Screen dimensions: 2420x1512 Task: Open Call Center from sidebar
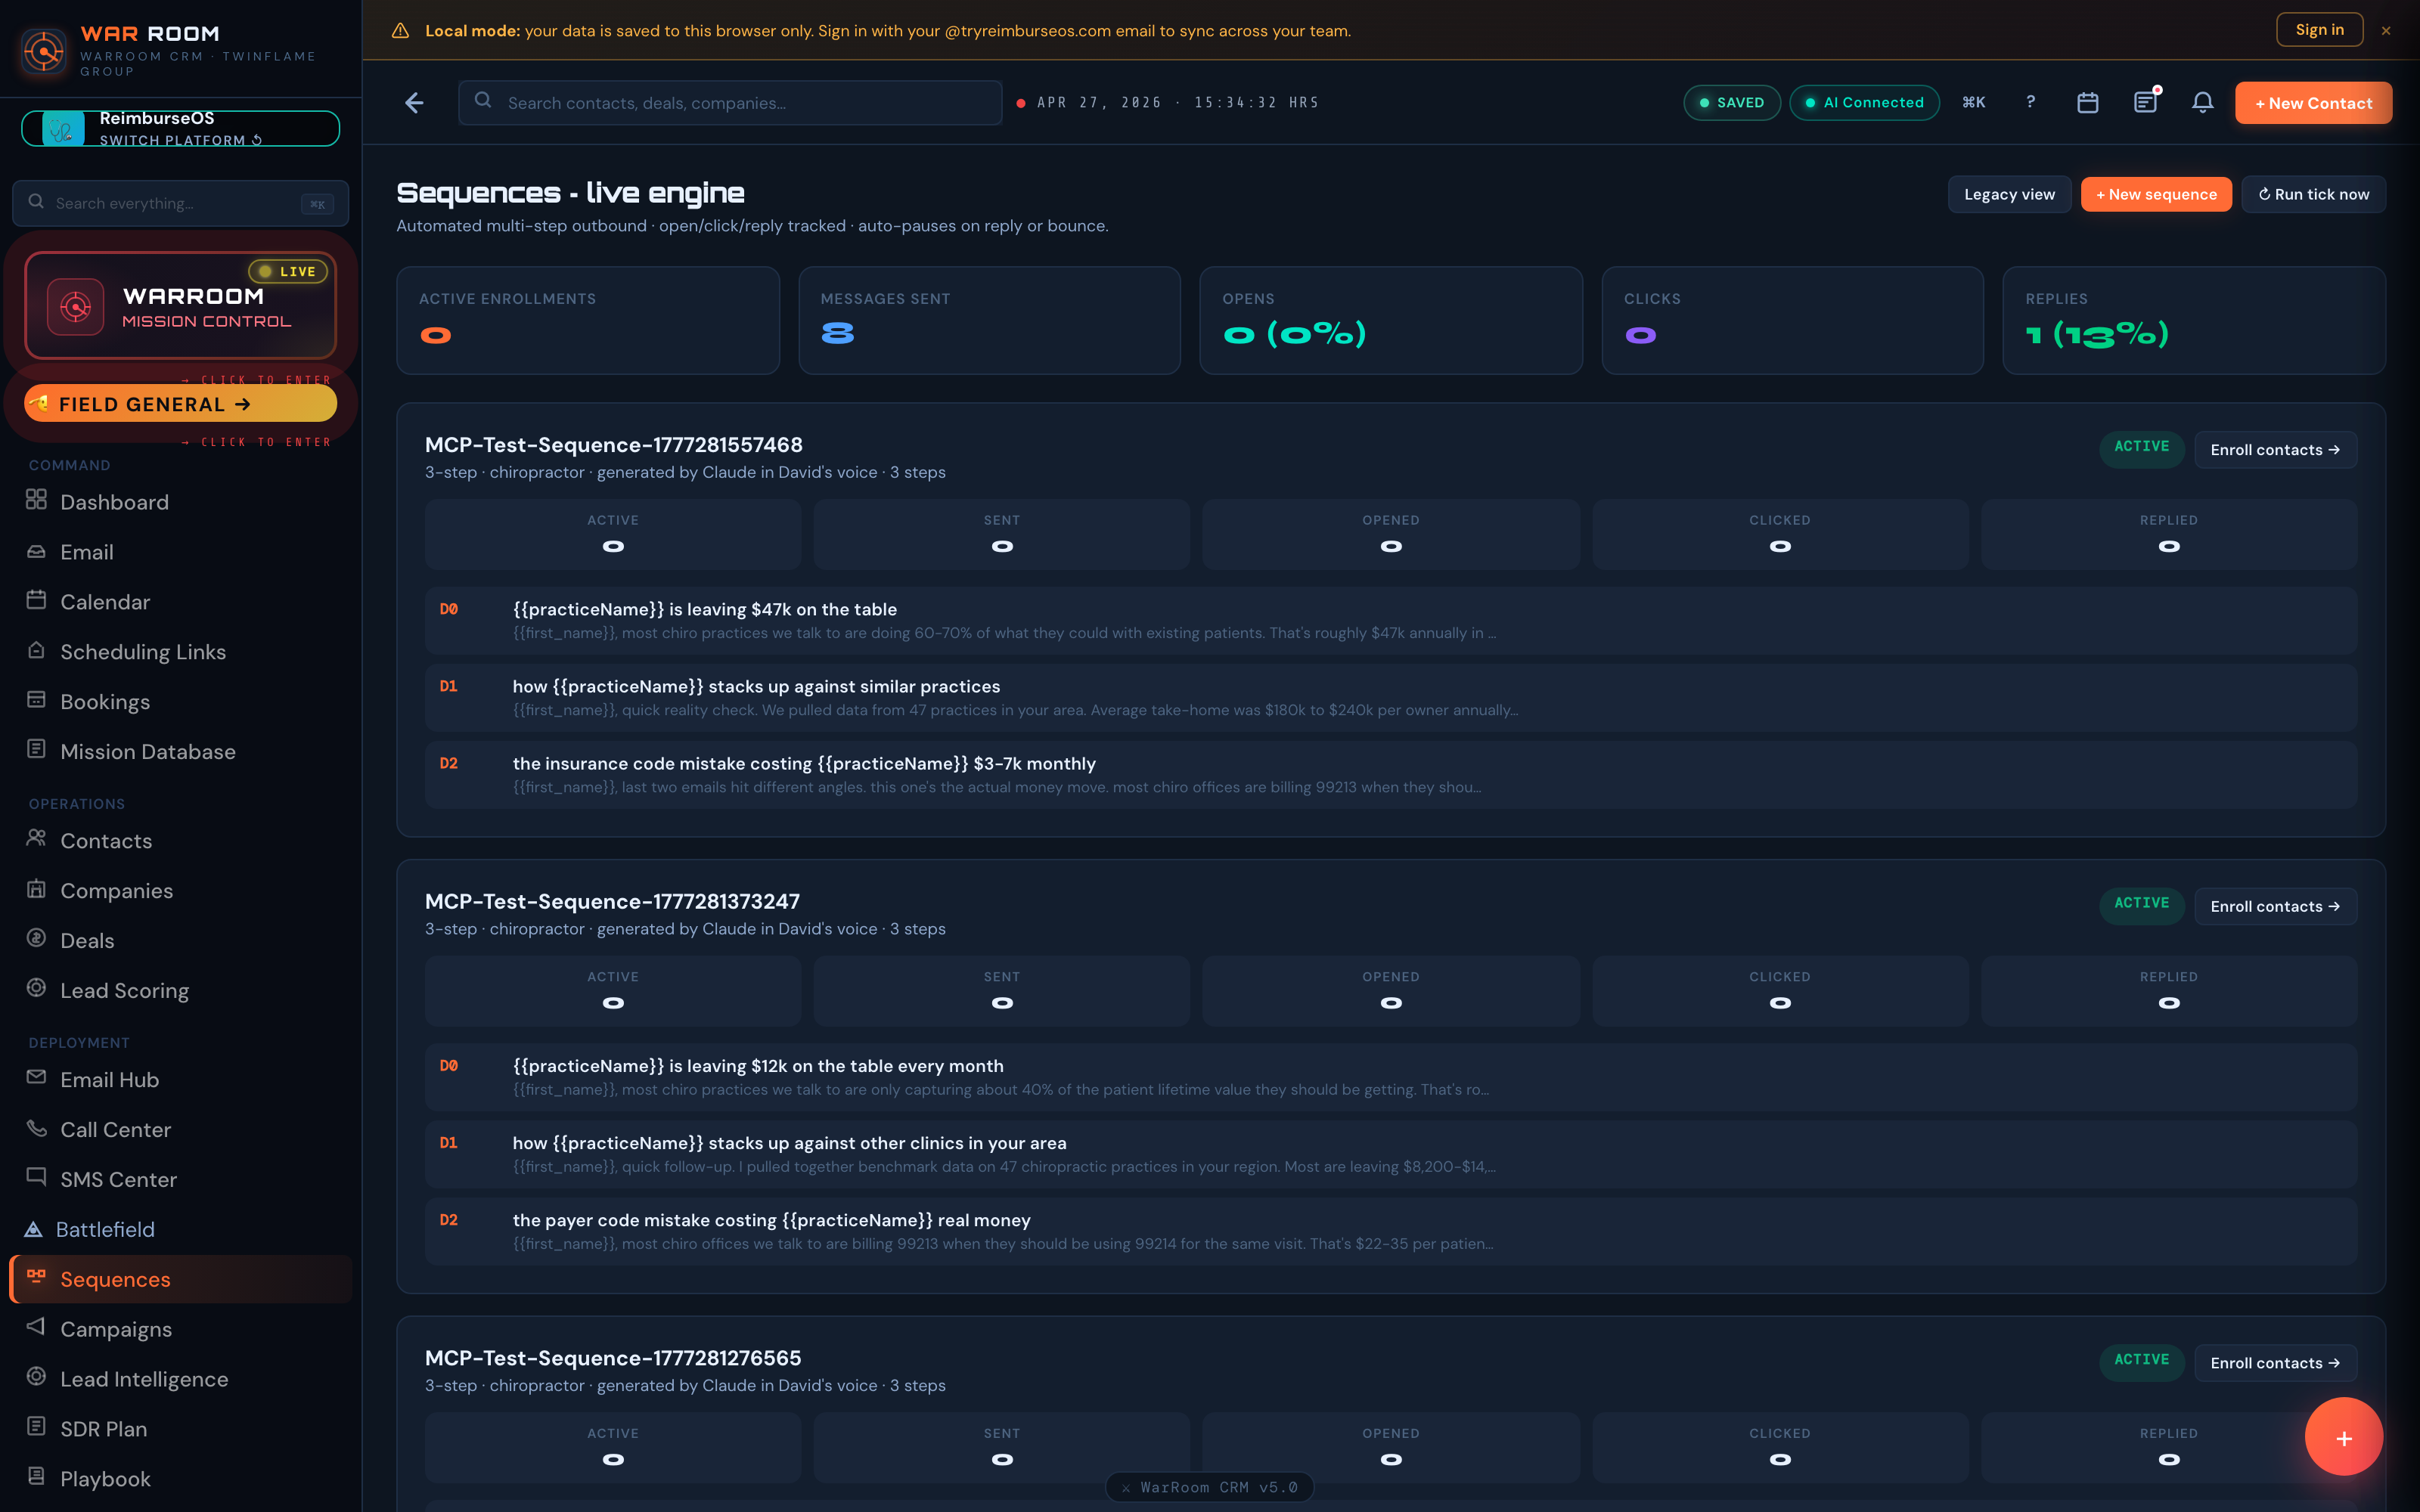coord(115,1129)
